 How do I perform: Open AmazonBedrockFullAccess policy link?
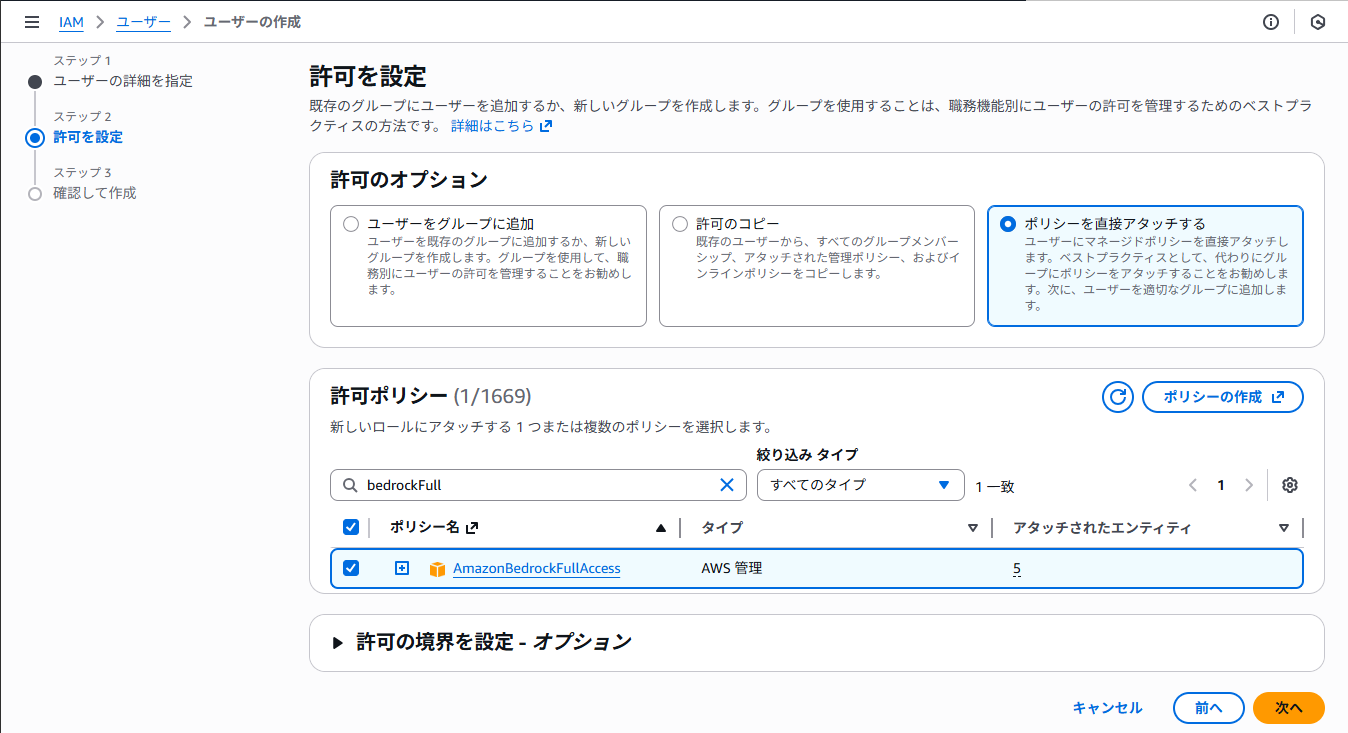(537, 568)
